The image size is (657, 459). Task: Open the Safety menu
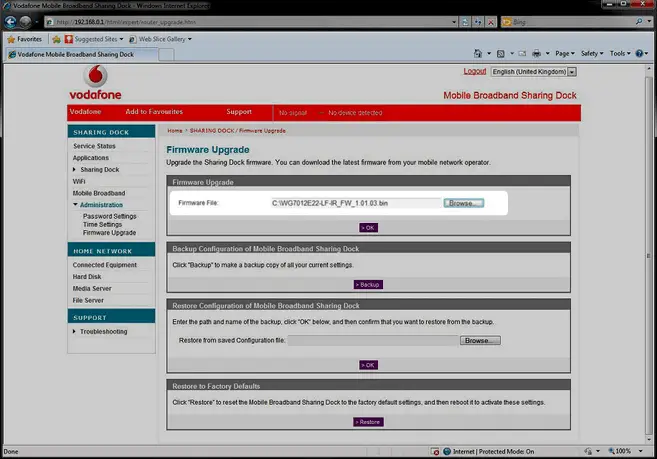pyautogui.click(x=592, y=53)
